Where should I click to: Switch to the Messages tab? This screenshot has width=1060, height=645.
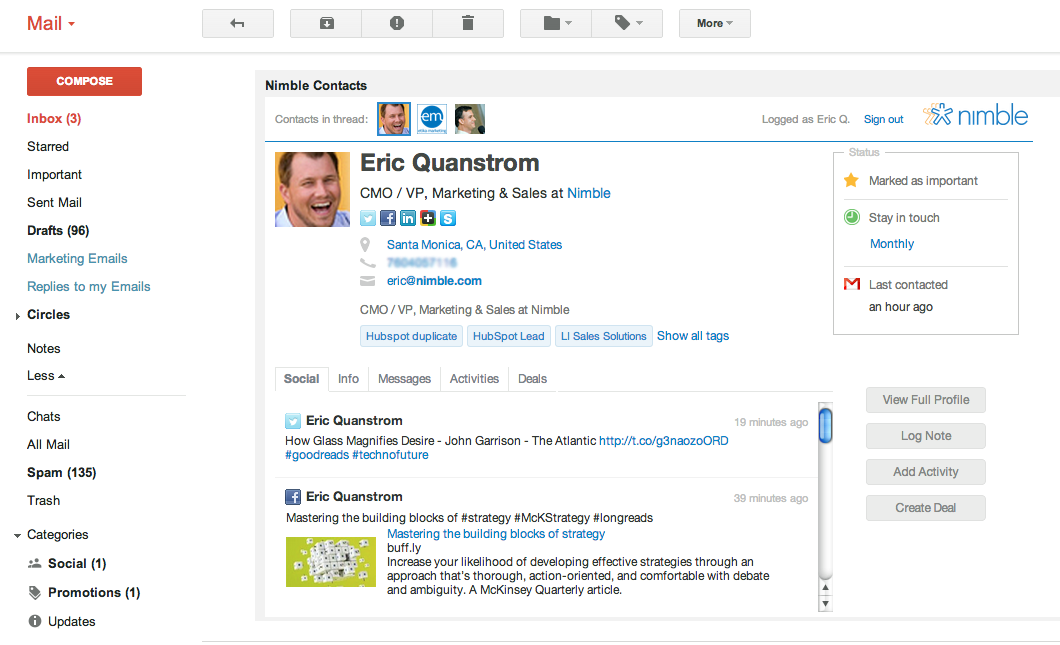(x=404, y=379)
